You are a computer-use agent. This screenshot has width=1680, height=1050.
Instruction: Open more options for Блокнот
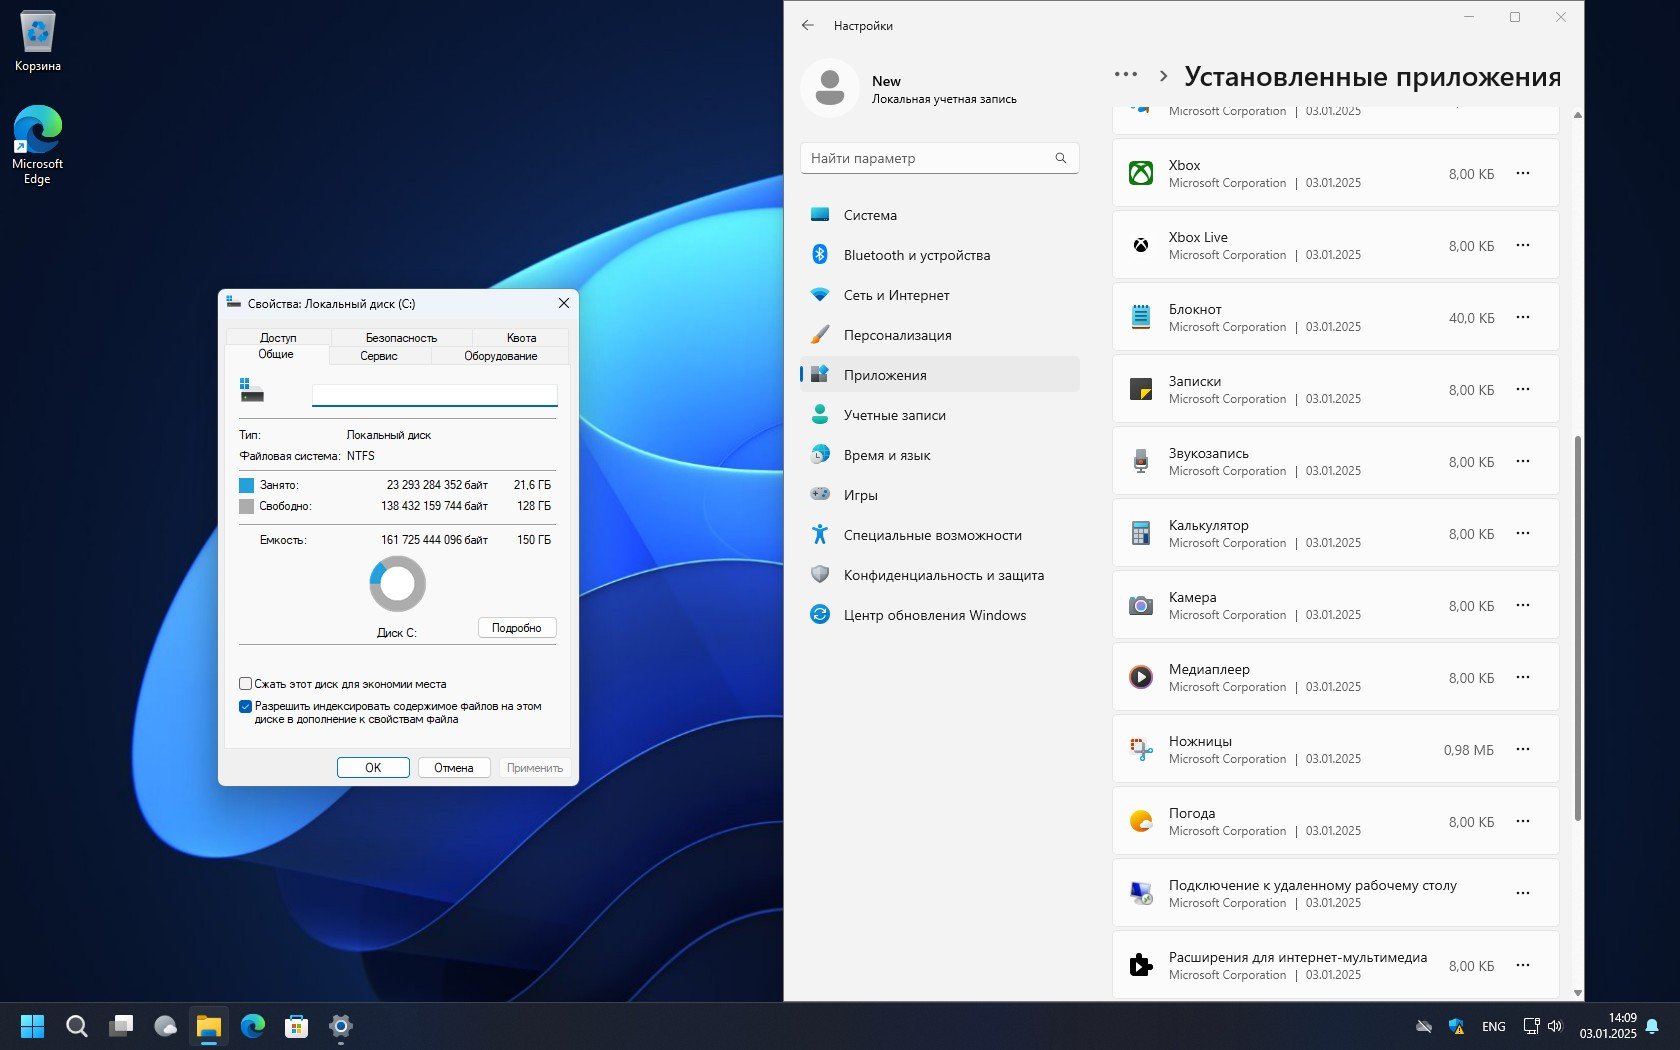tap(1522, 317)
